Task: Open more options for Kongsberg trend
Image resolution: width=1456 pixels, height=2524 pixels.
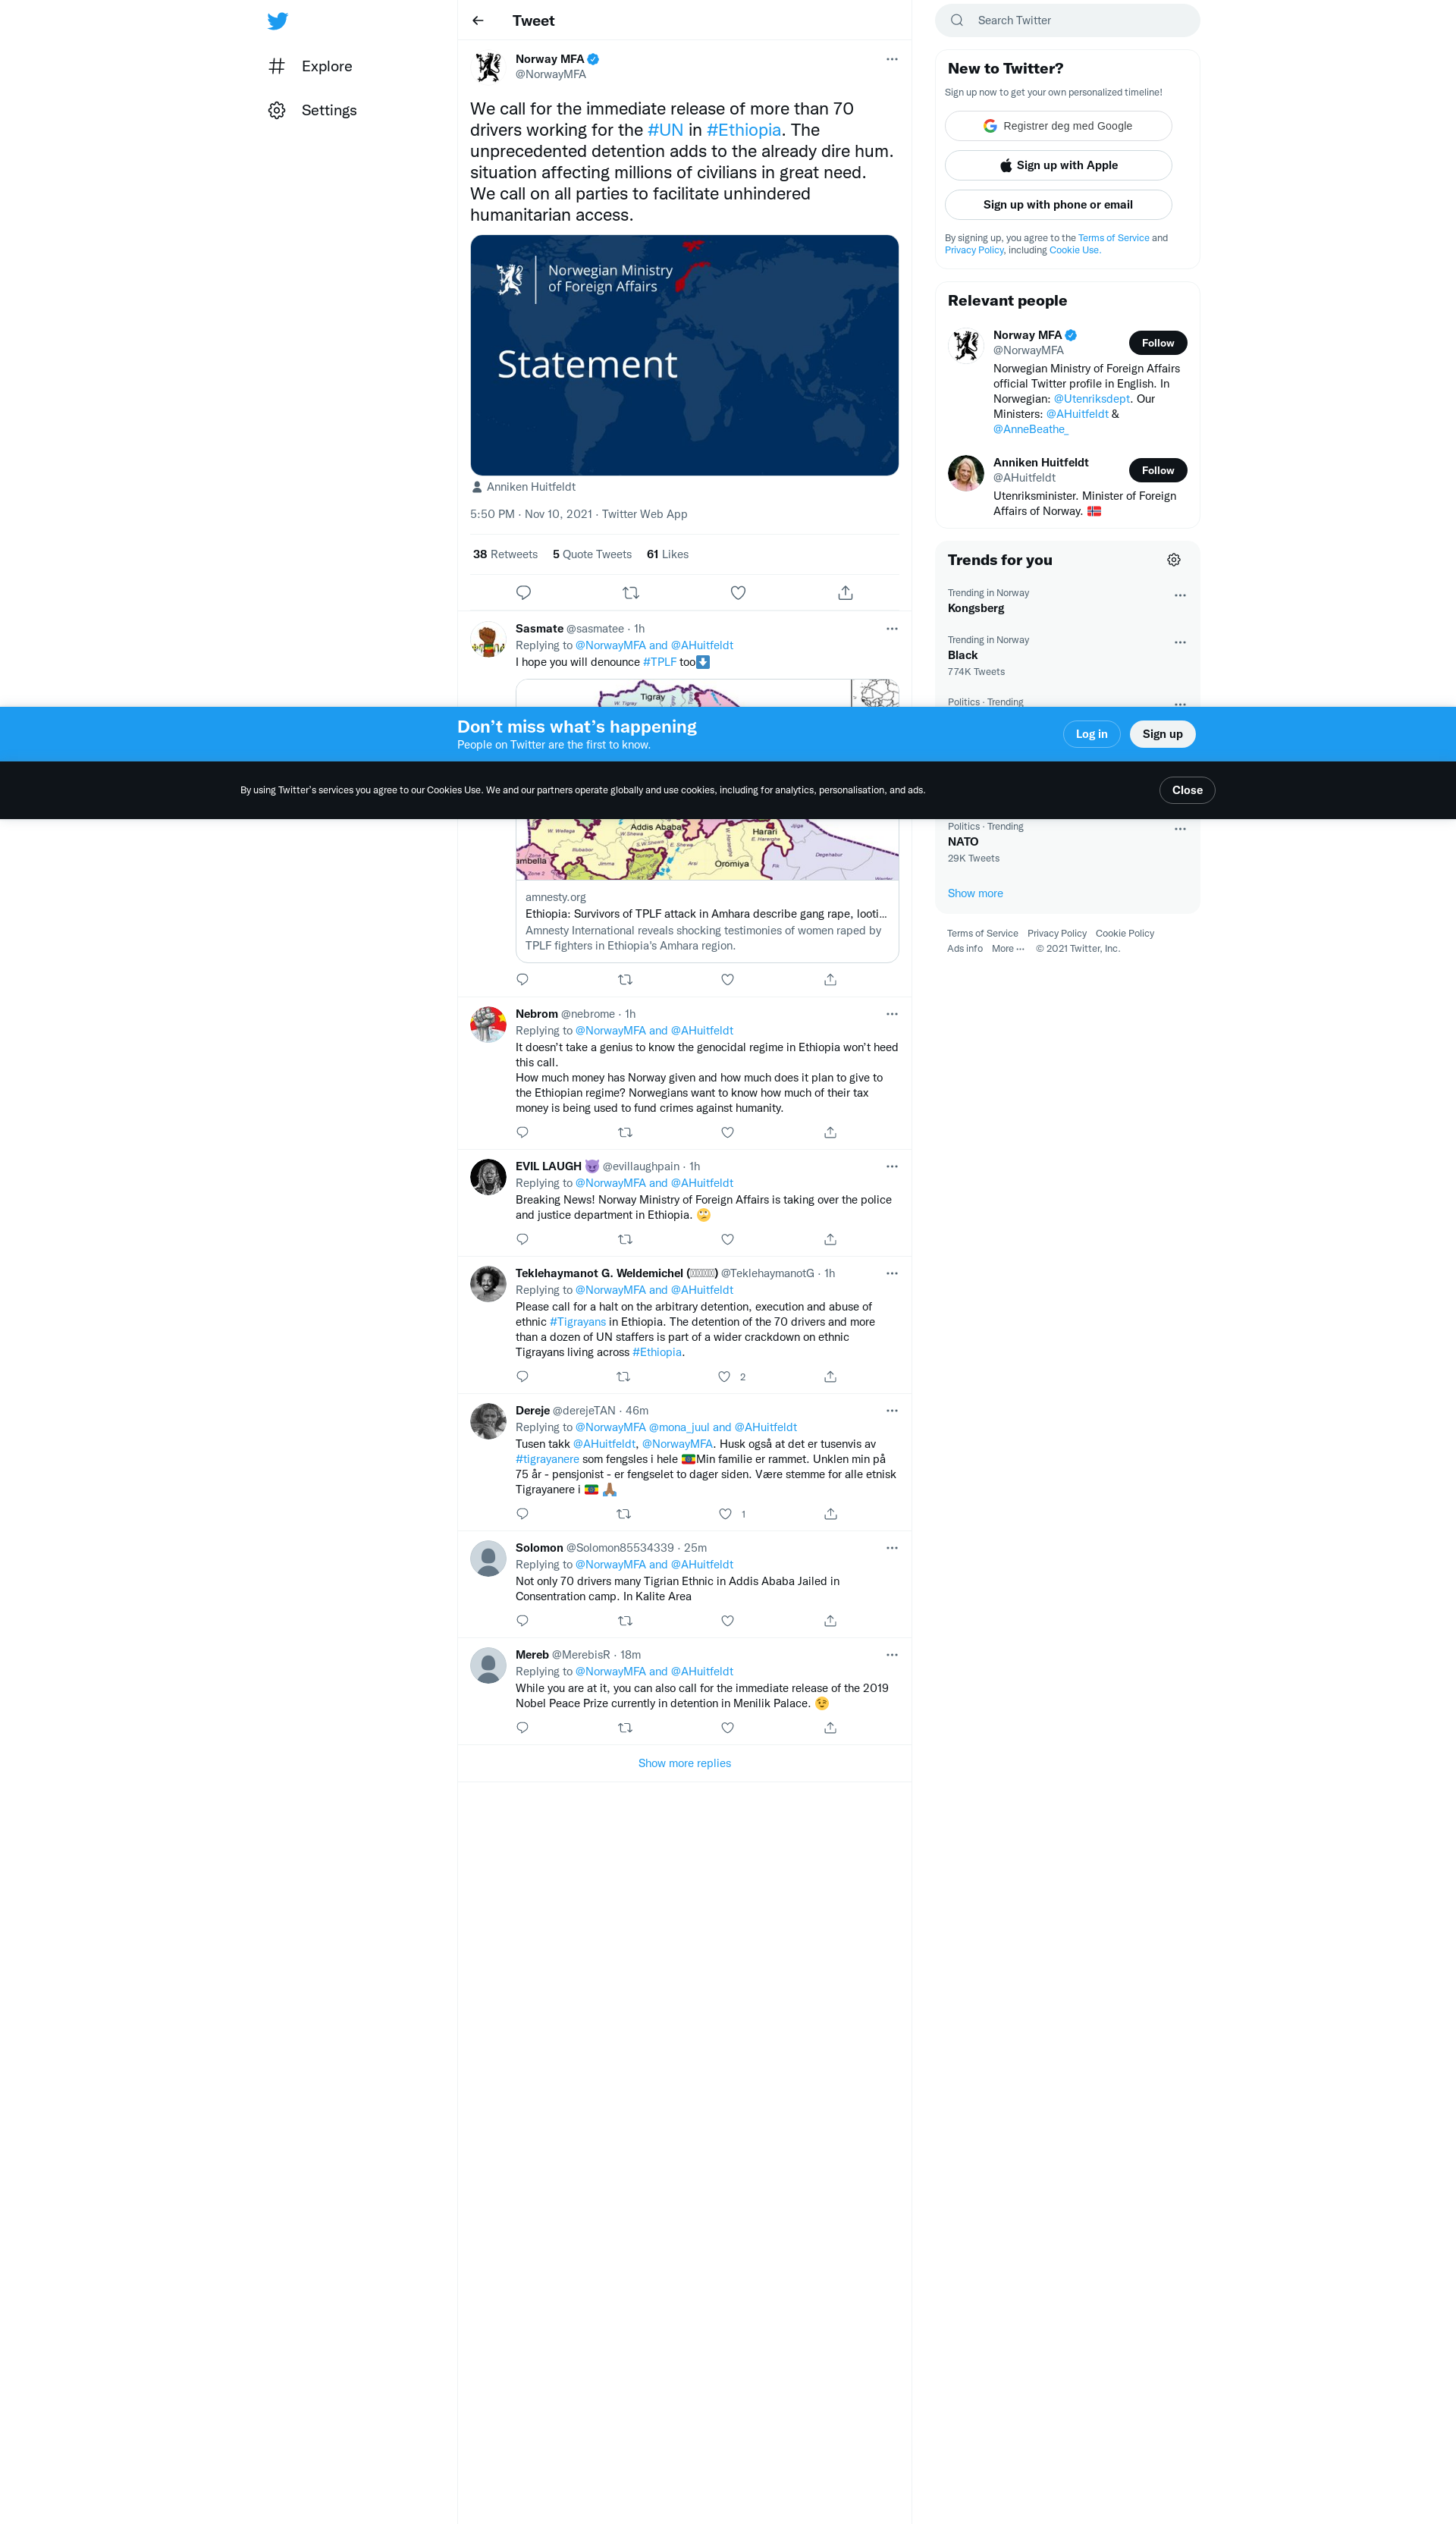Action: (x=1180, y=596)
